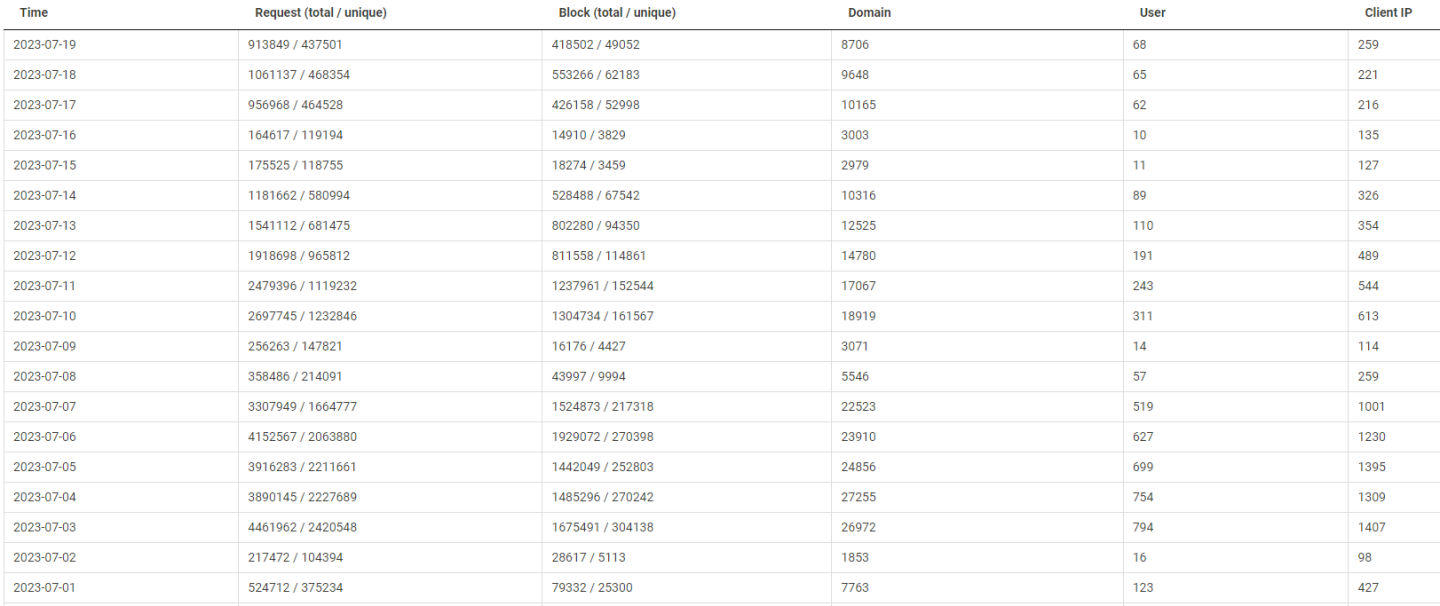This screenshot has width=1440, height=606.
Task: Click block value 1929072 / 270398
Action: point(602,437)
